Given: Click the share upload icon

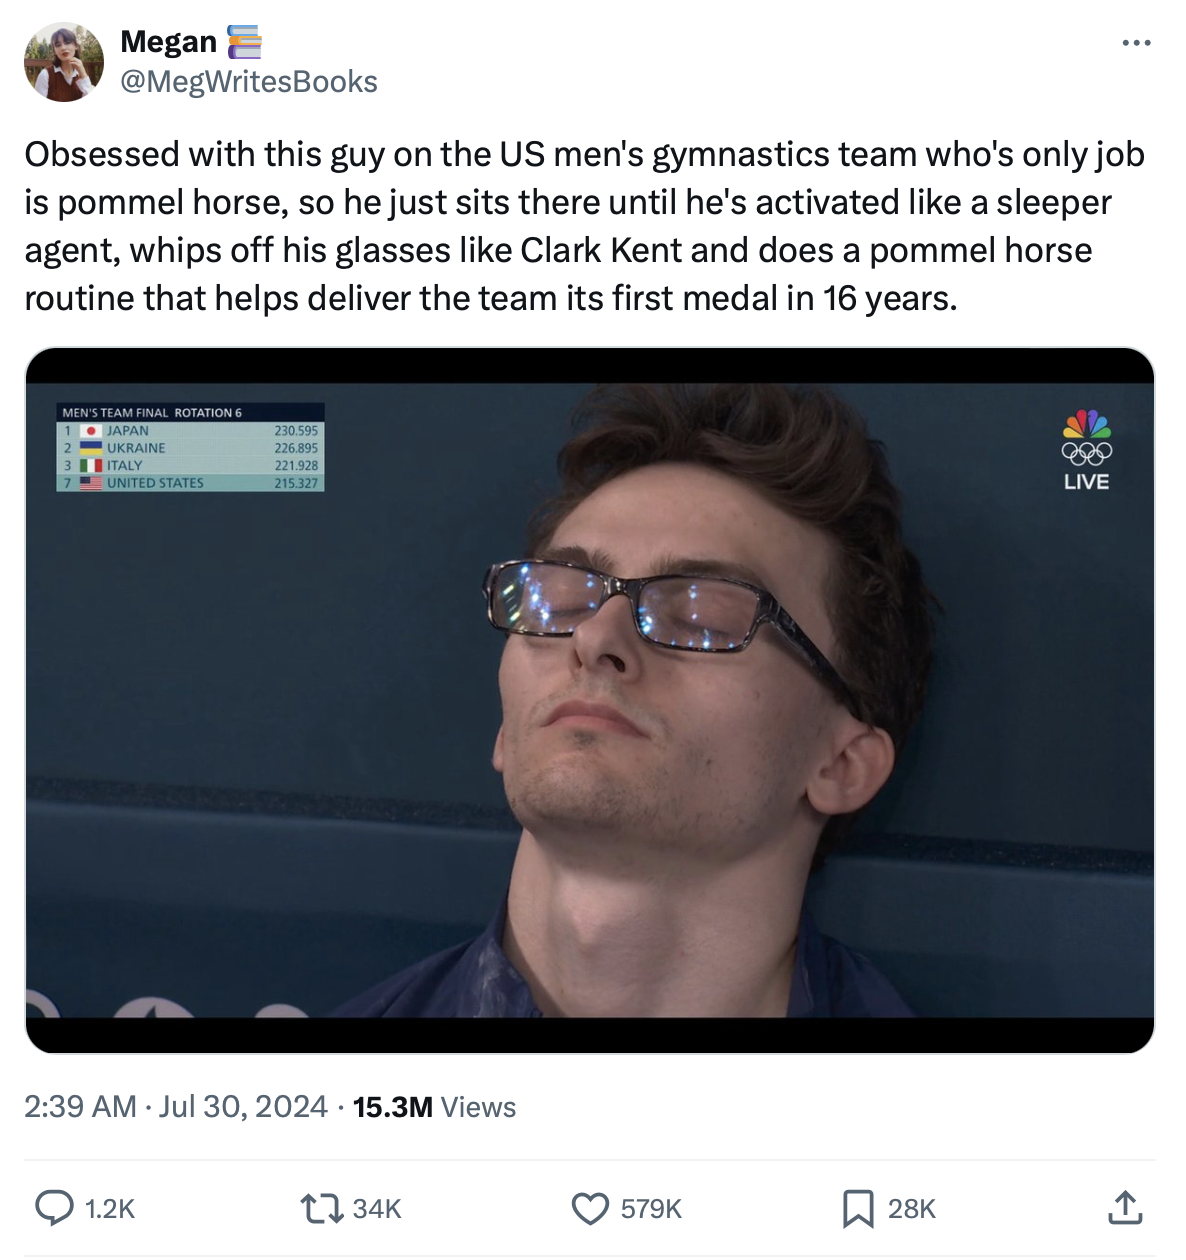Looking at the screenshot, I should click(1125, 1208).
